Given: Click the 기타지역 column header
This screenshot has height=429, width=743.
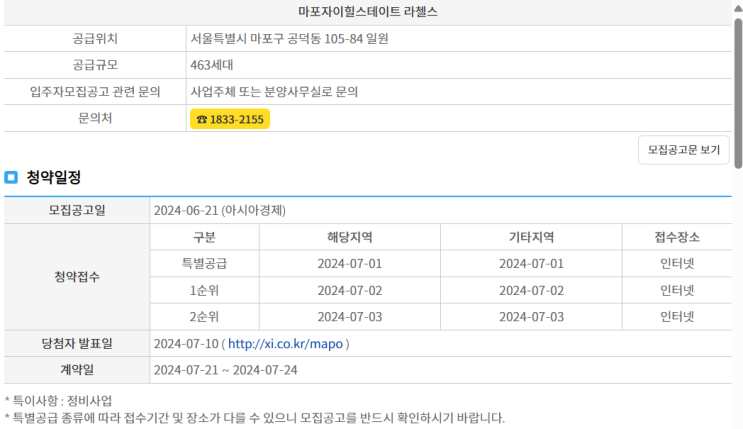Looking at the screenshot, I should pos(531,237).
